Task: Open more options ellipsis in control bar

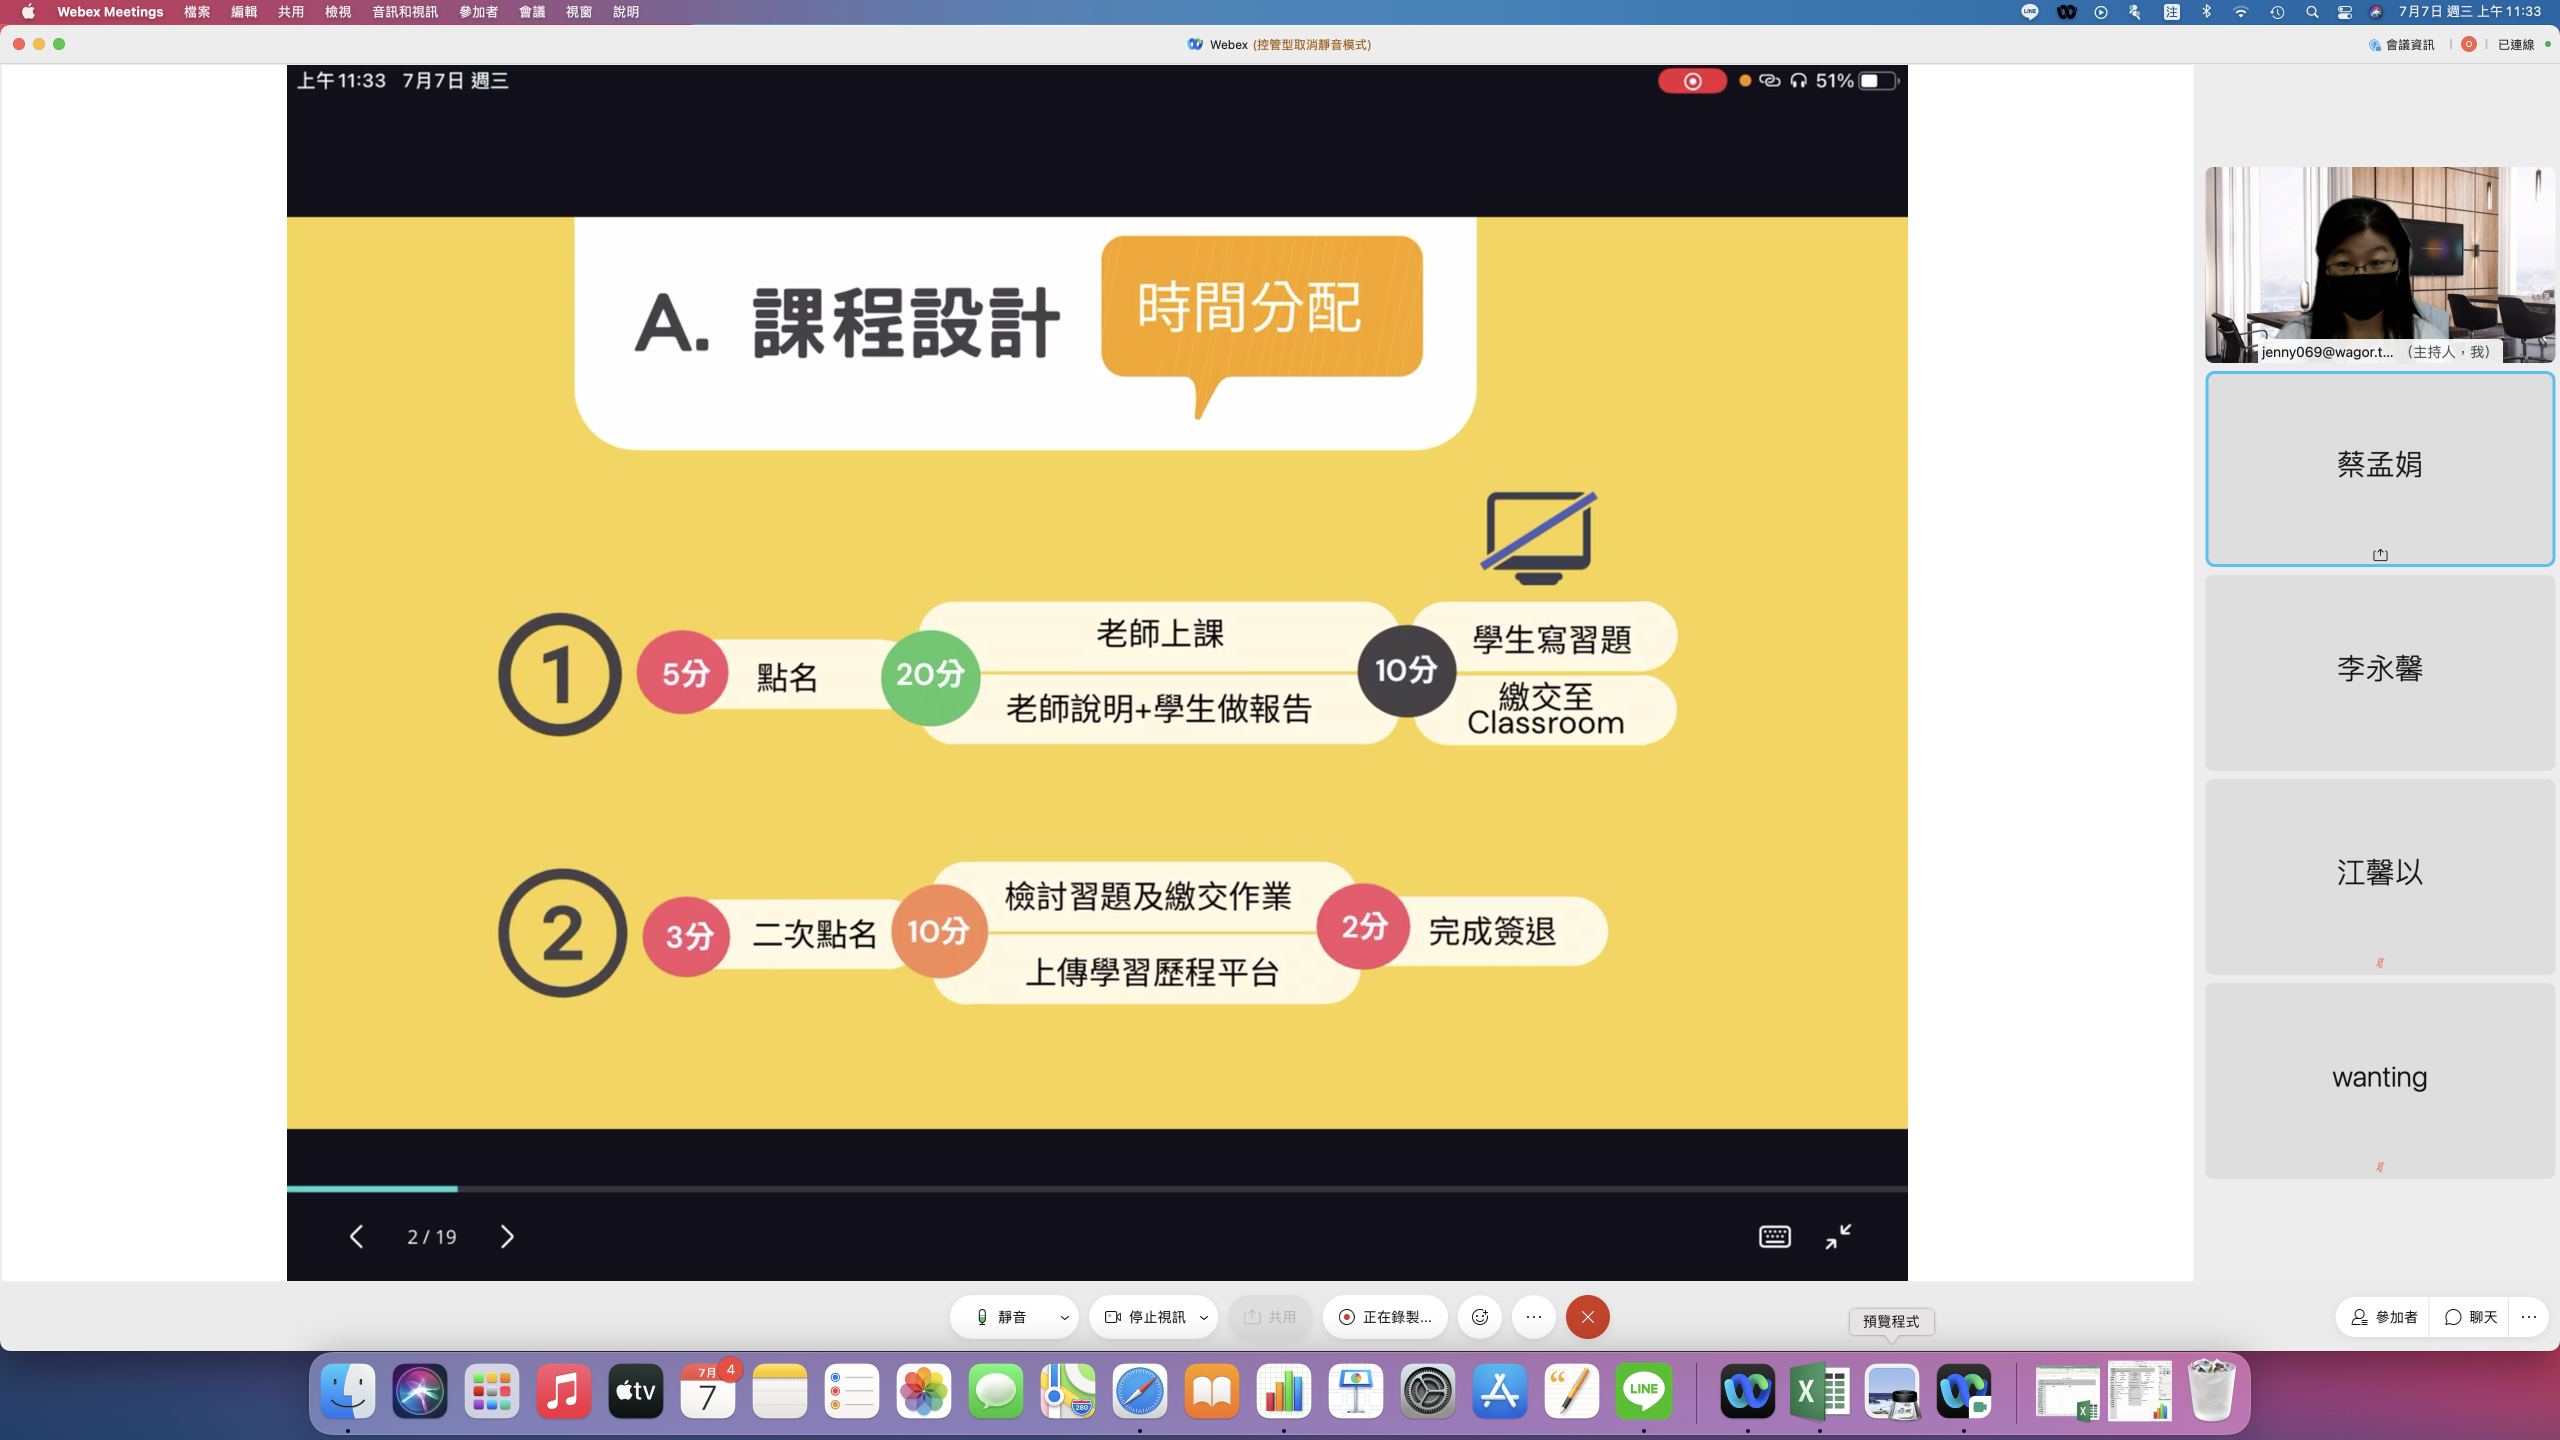Action: [1534, 1317]
